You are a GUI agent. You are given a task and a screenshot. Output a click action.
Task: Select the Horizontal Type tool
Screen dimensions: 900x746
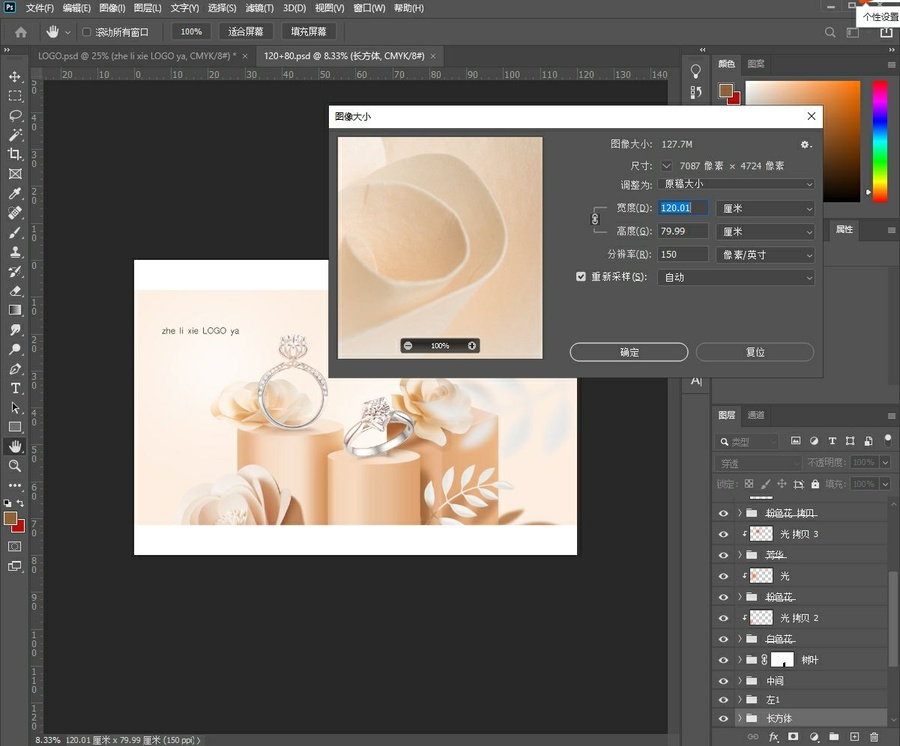(x=15, y=388)
